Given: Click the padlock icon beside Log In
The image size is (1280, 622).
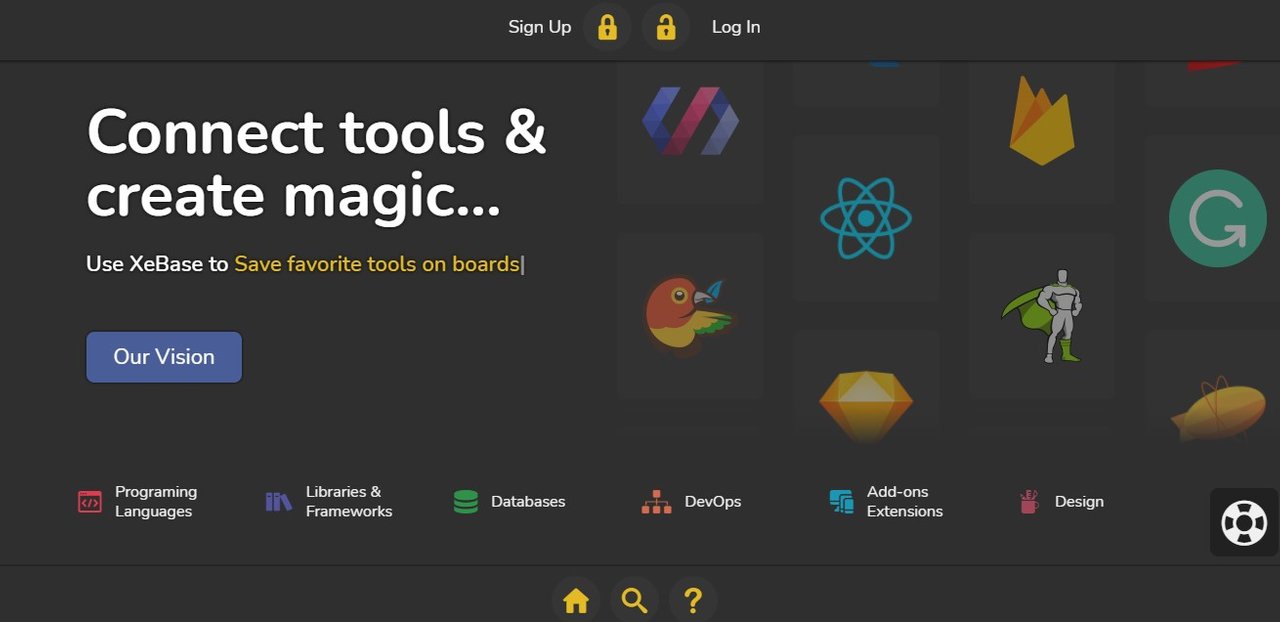Looking at the screenshot, I should (x=666, y=27).
